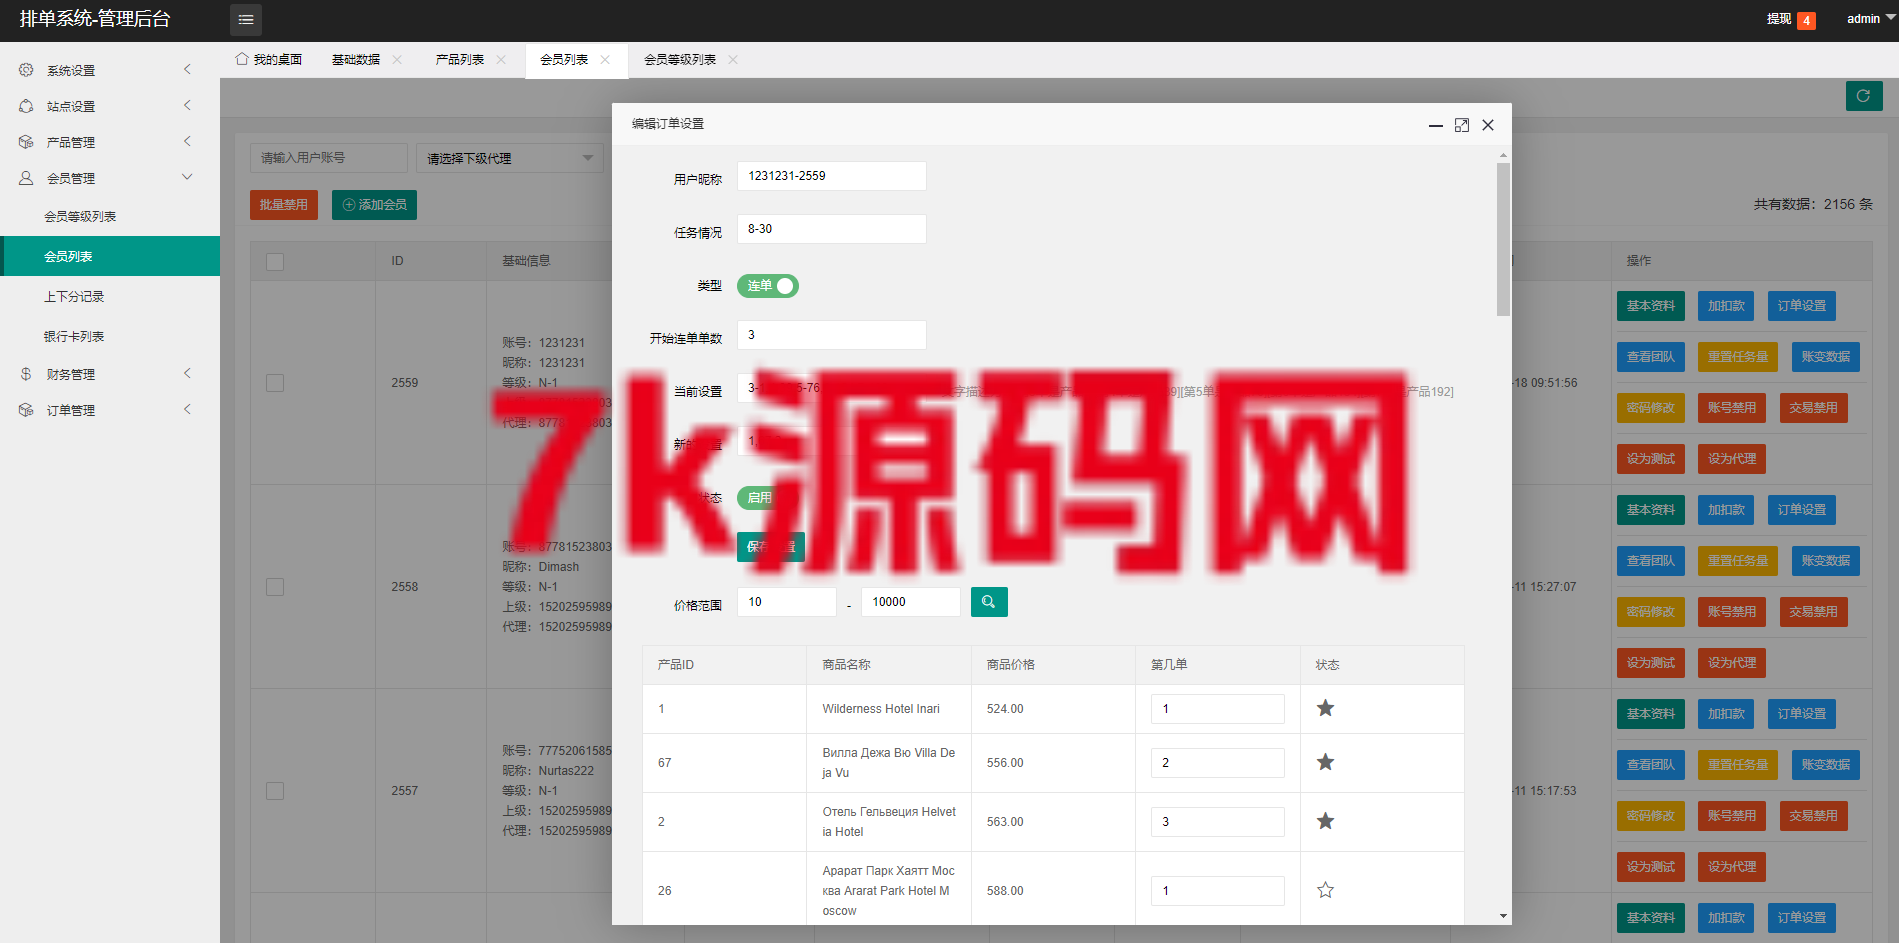Click 订单设置 for member 2559
The image size is (1899, 943).
pyautogui.click(x=1802, y=306)
